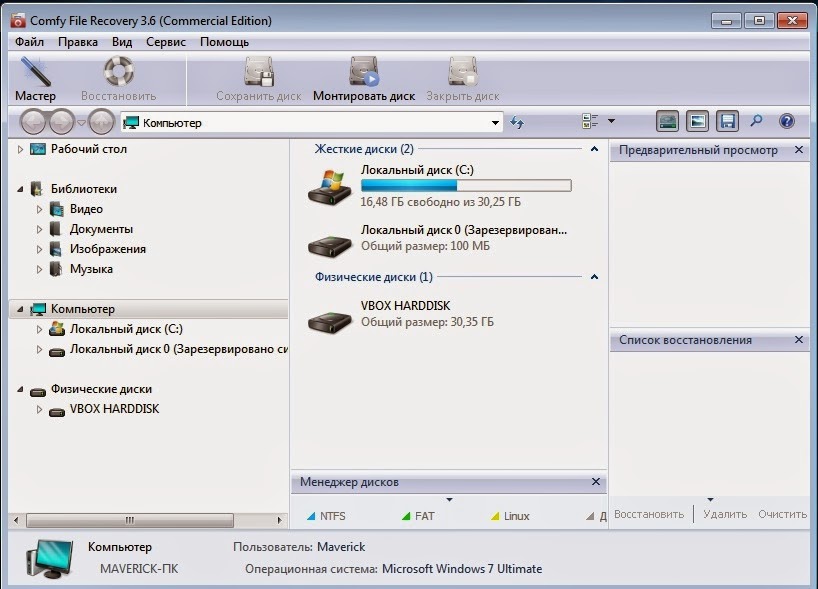Collapse the Компьютер tree node

point(20,309)
